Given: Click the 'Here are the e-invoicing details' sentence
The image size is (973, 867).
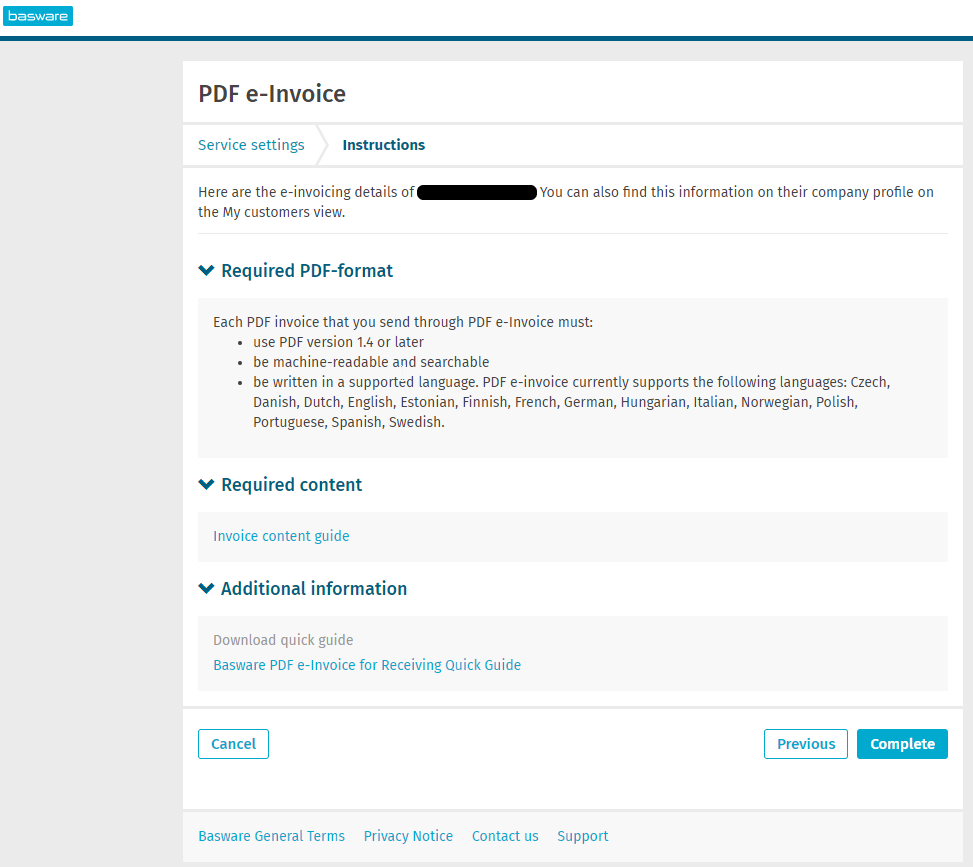Looking at the screenshot, I should (566, 202).
